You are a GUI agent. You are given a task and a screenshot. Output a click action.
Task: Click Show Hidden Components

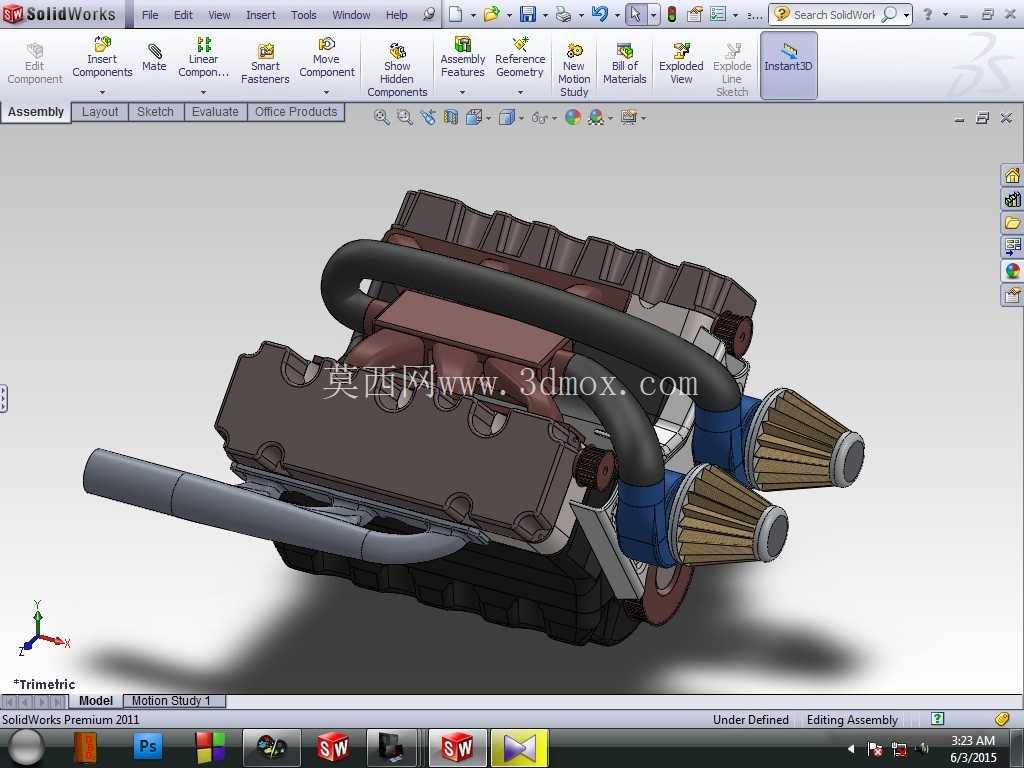pos(397,71)
